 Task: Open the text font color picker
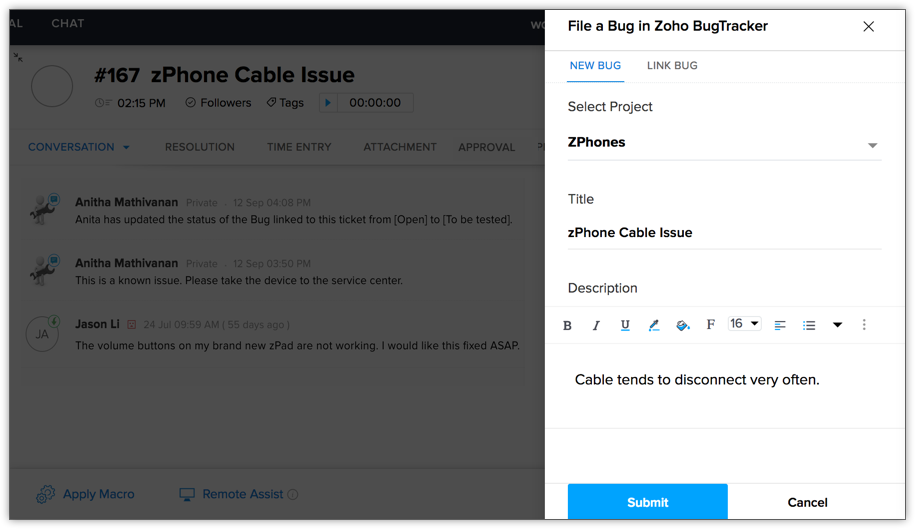654,325
